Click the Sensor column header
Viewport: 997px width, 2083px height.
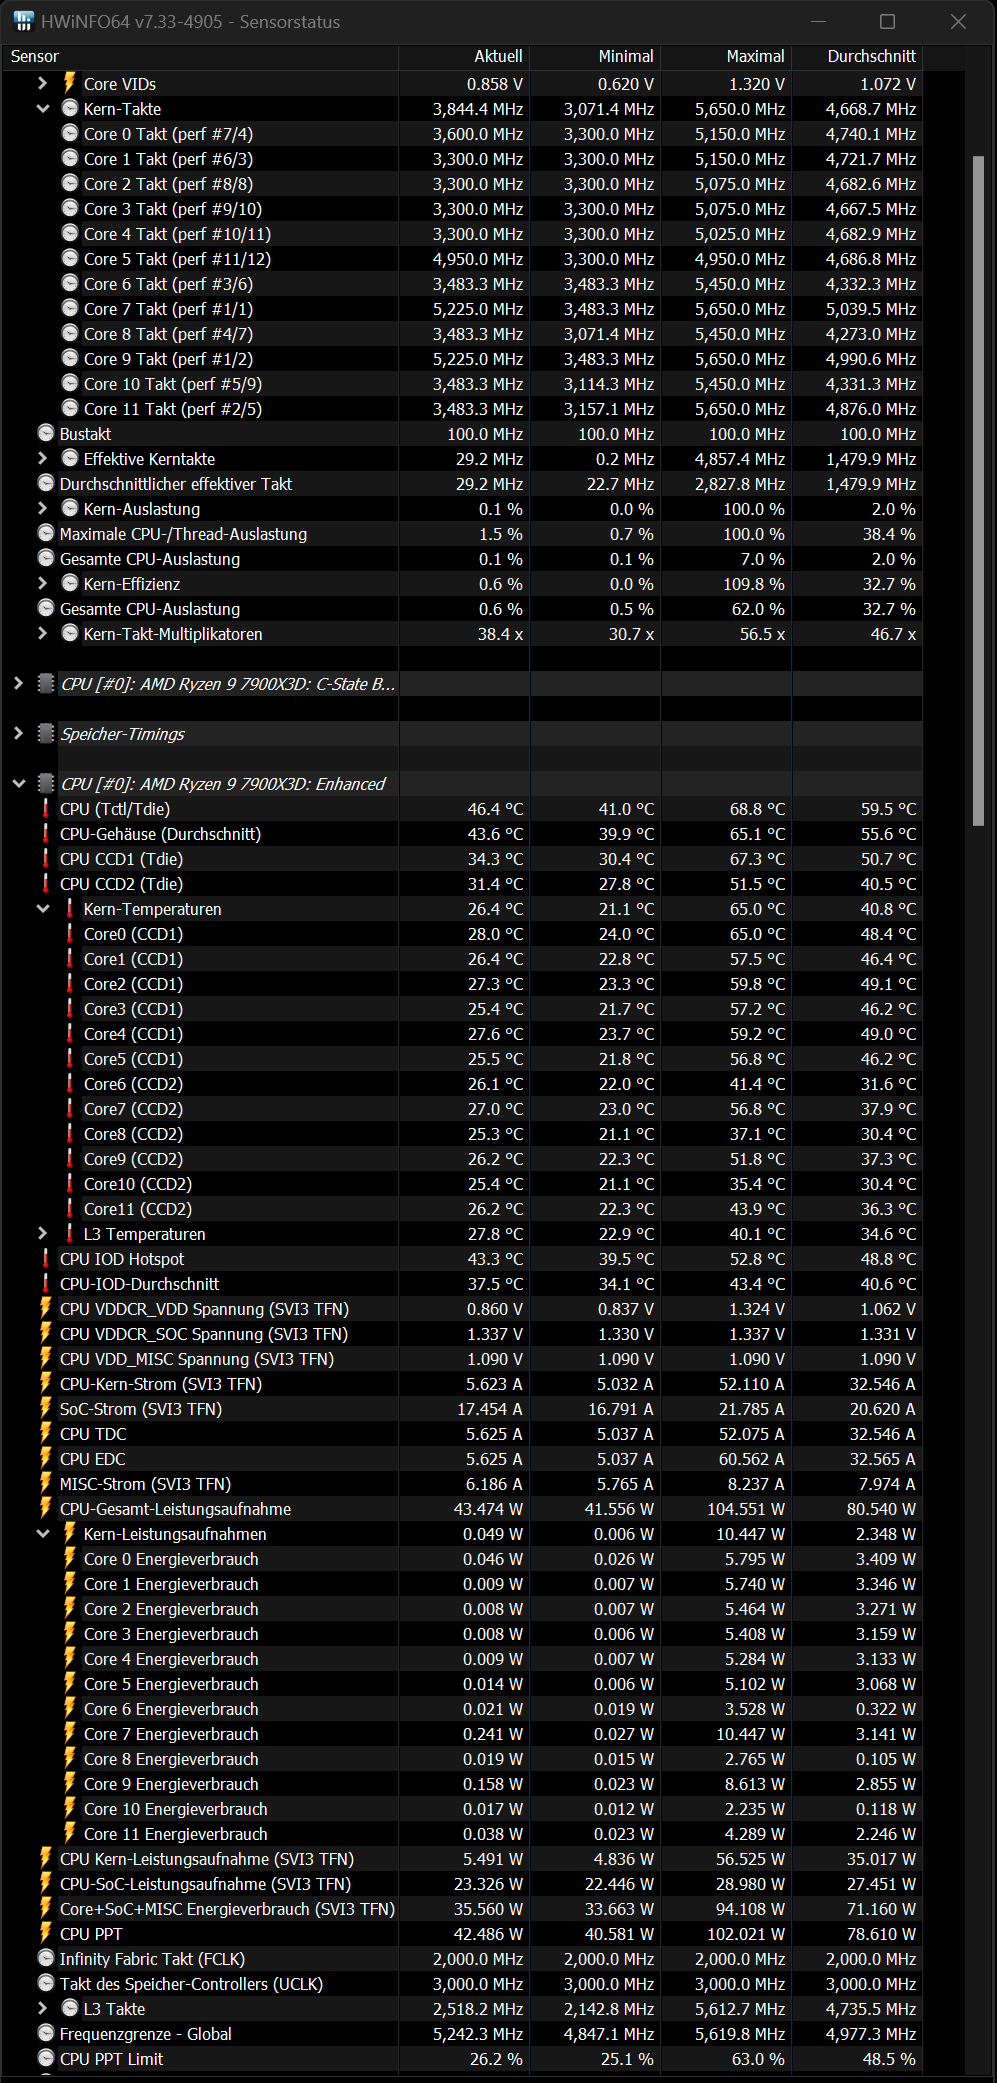(200, 57)
